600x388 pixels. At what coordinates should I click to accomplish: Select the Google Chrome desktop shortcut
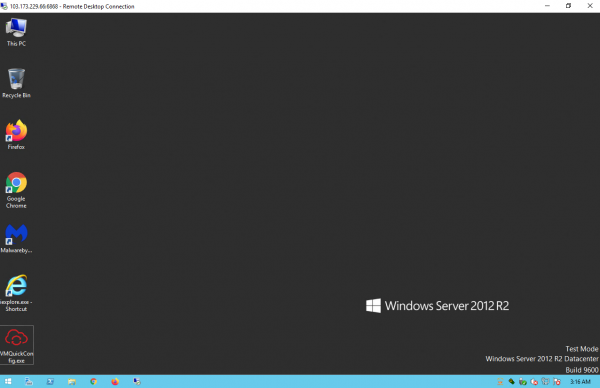16,190
